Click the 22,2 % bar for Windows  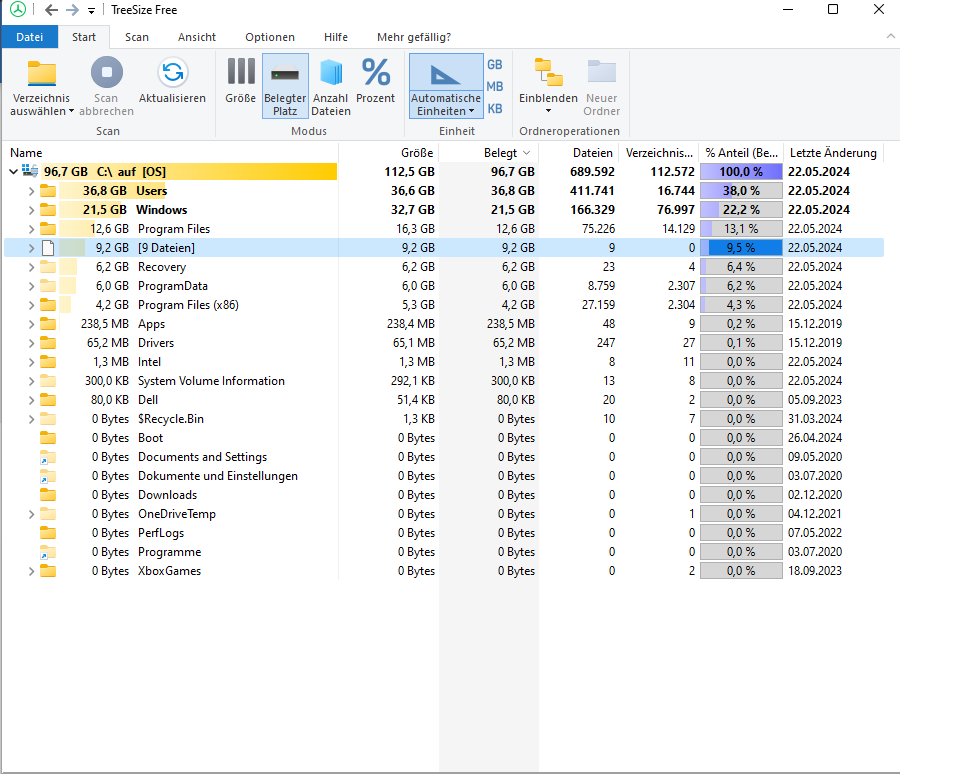[741, 209]
